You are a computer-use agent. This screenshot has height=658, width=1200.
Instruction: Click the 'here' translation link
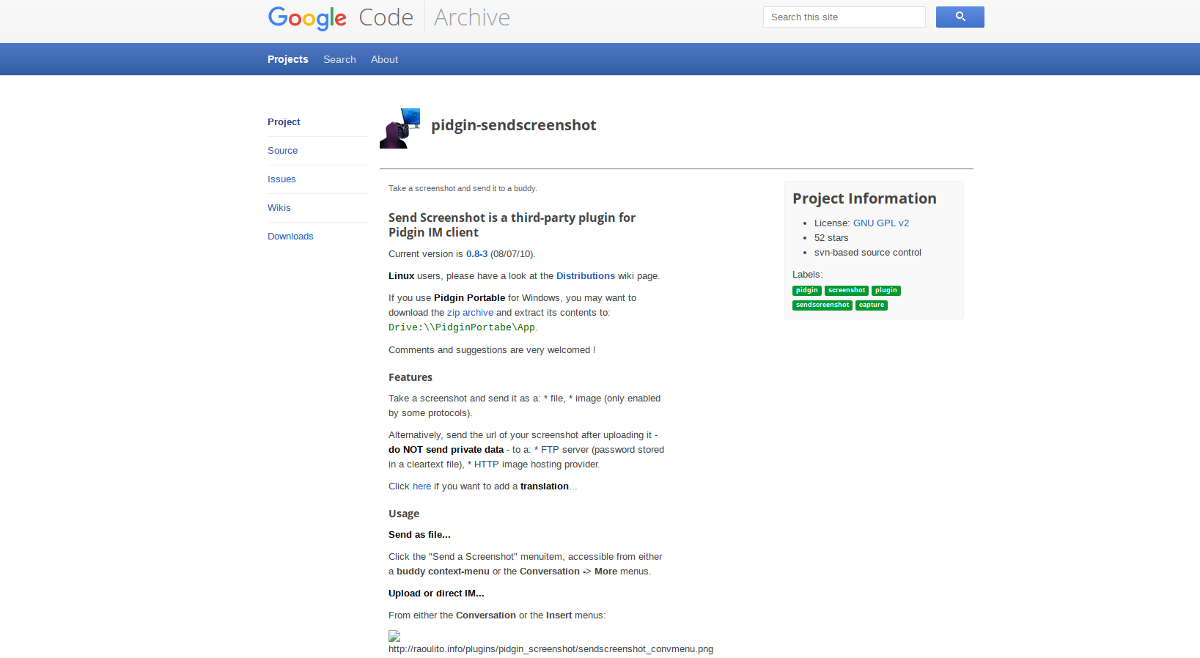point(421,486)
